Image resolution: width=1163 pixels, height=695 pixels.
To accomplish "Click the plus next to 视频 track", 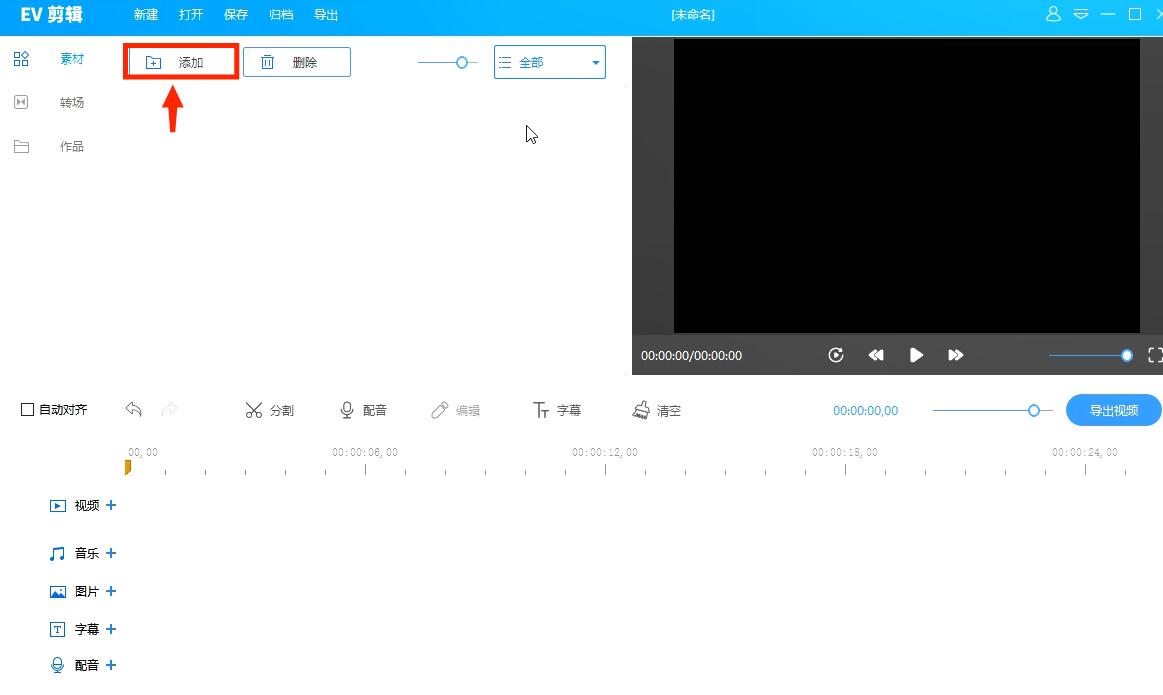I will (x=111, y=505).
